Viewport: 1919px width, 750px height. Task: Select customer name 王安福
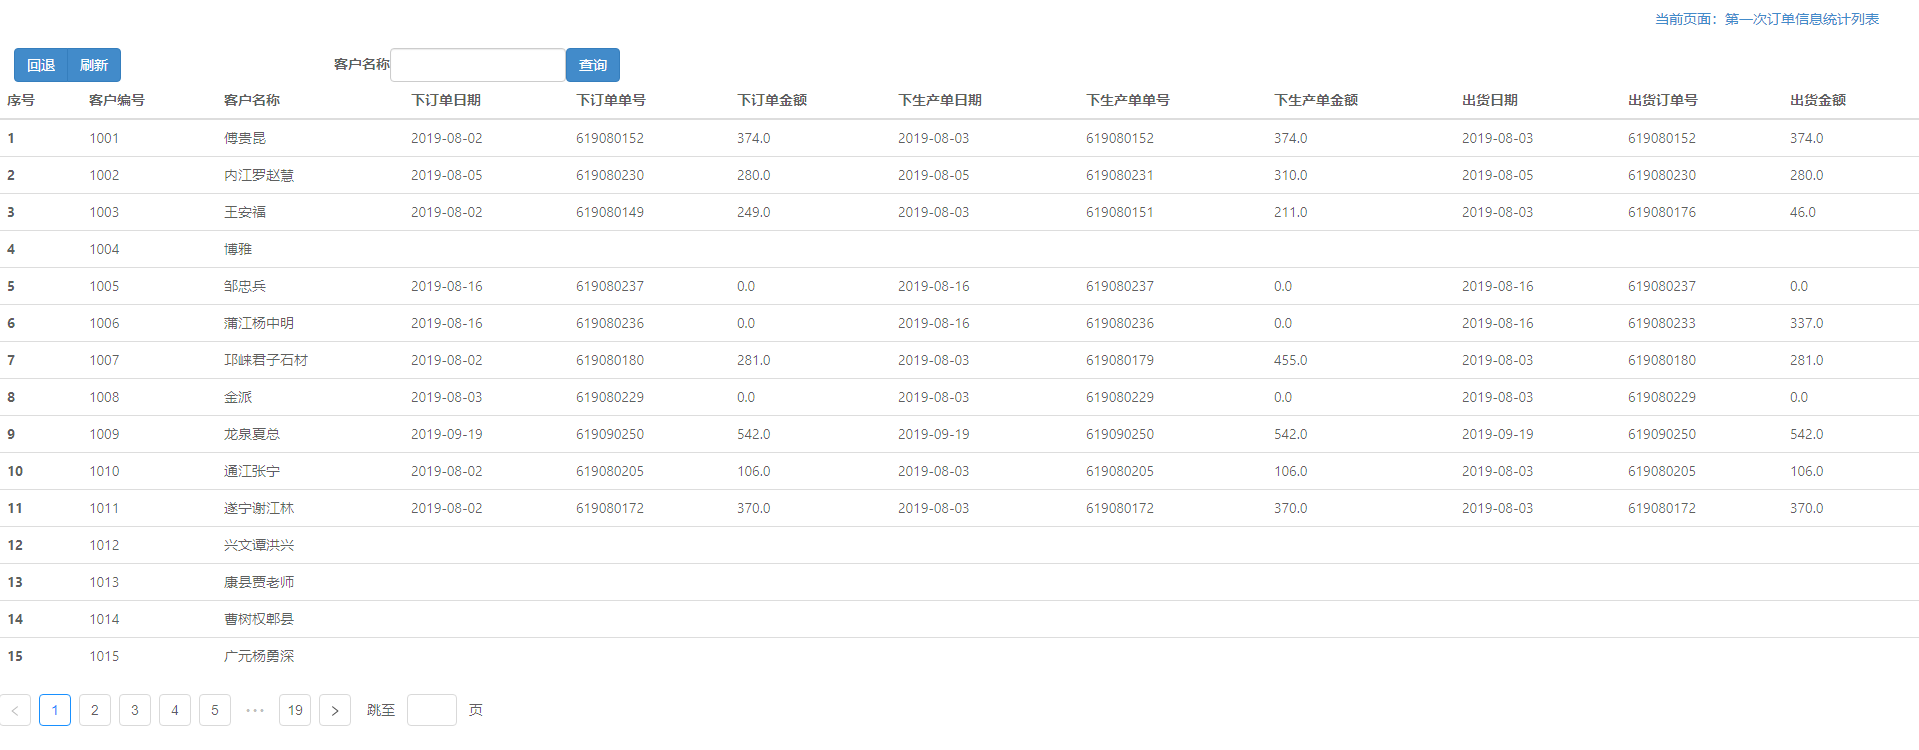(x=245, y=212)
